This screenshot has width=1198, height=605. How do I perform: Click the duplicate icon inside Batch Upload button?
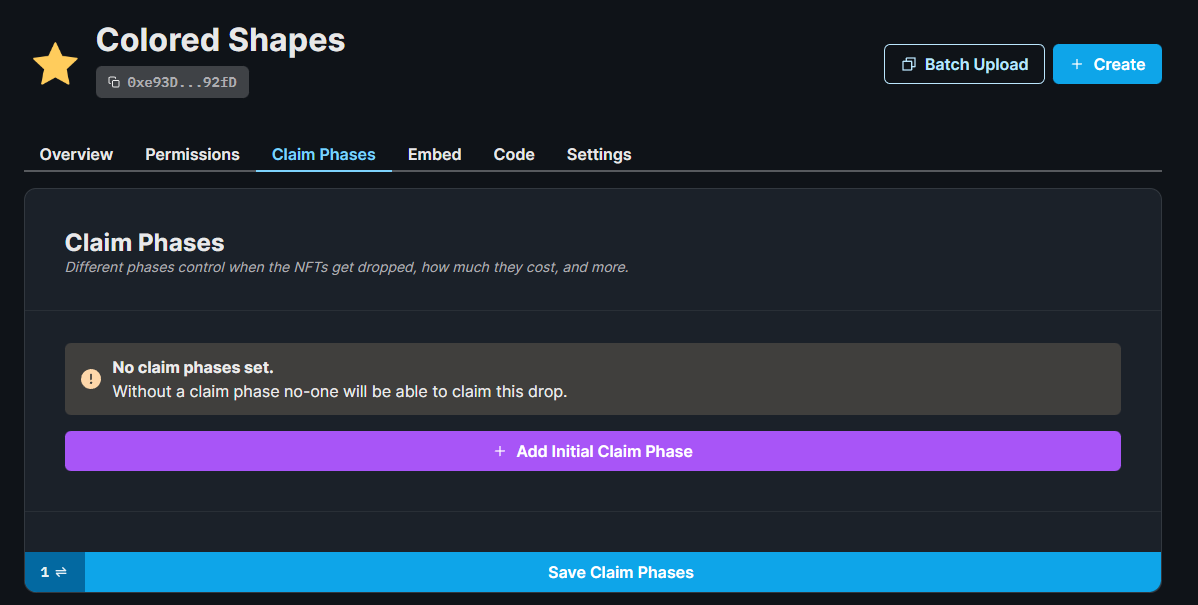[x=908, y=63]
